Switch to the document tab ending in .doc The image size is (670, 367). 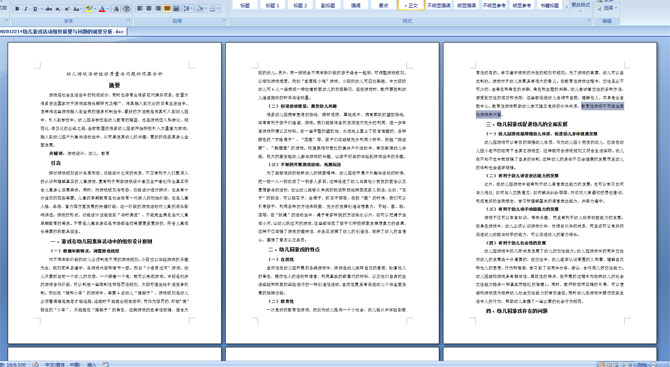pyautogui.click(x=63, y=32)
